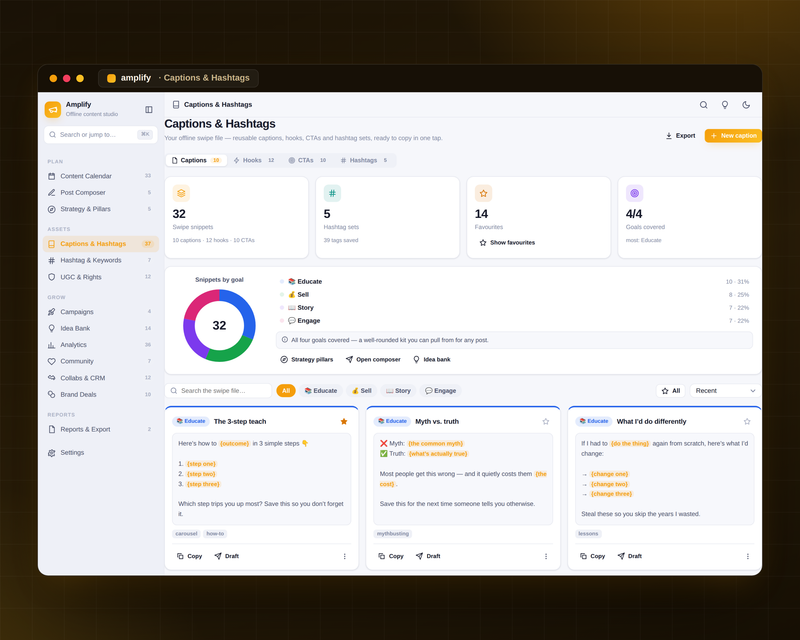Click Open composer link
The width and height of the screenshot is (800, 640).
click(373, 360)
